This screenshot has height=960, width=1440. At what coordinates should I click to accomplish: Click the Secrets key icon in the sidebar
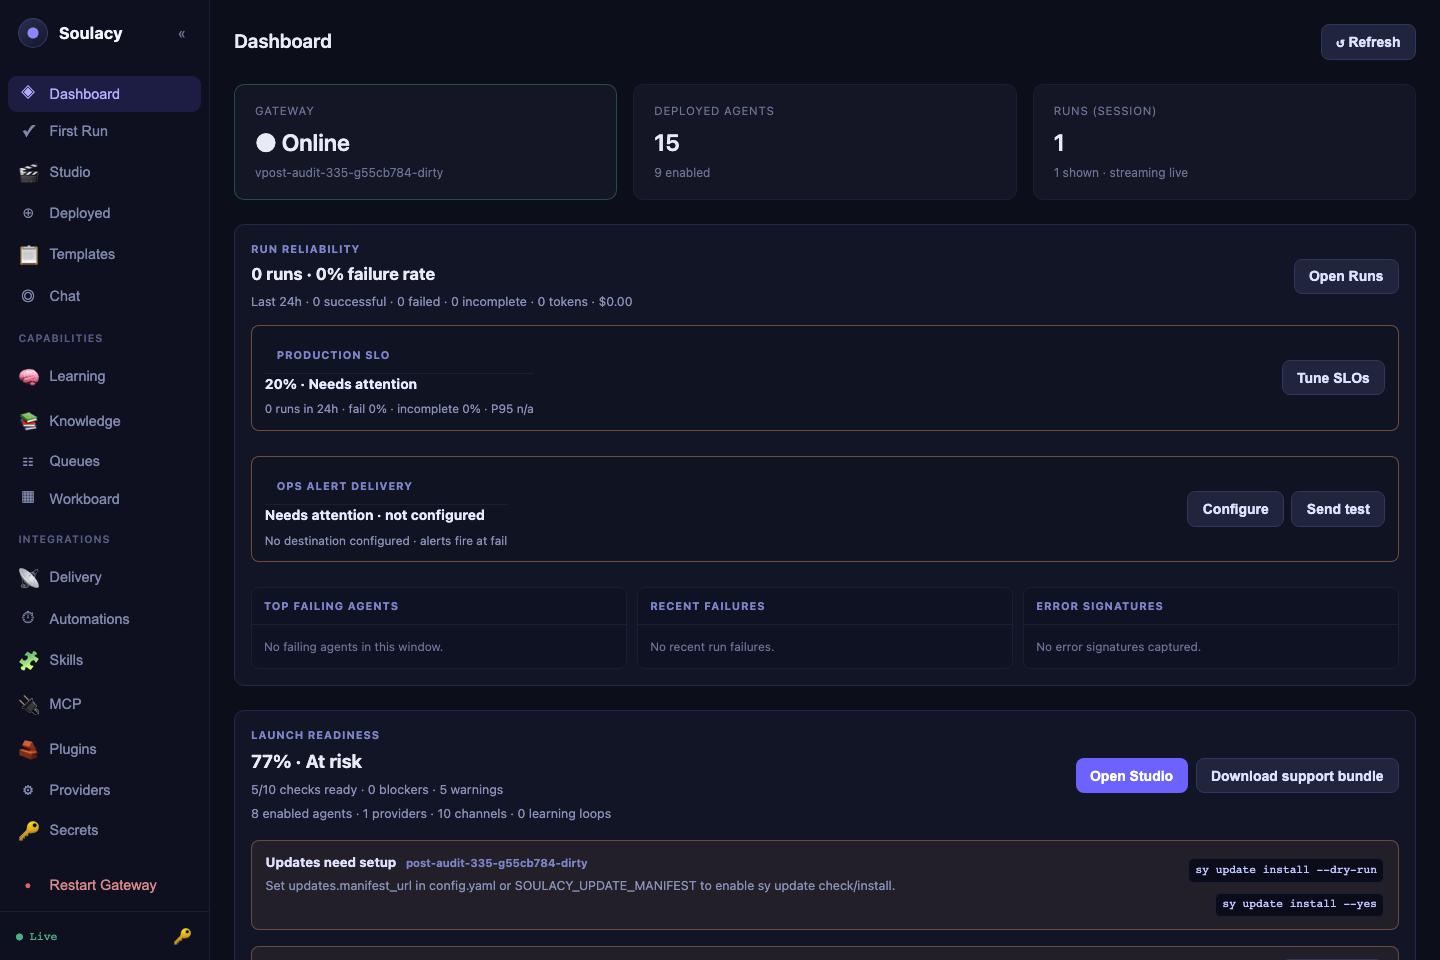click(28, 830)
